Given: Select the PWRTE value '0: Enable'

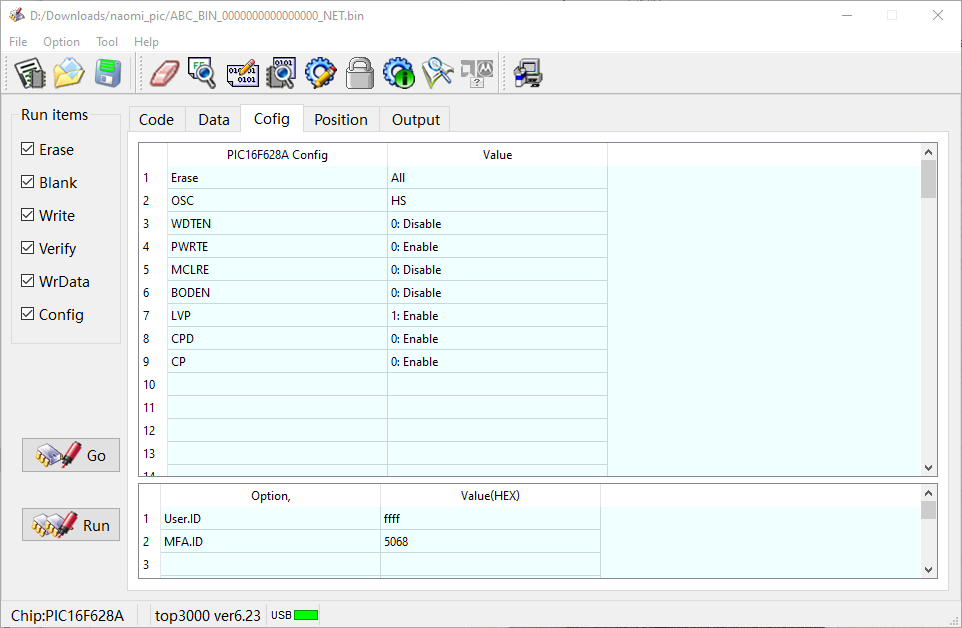Looking at the screenshot, I should [497, 247].
